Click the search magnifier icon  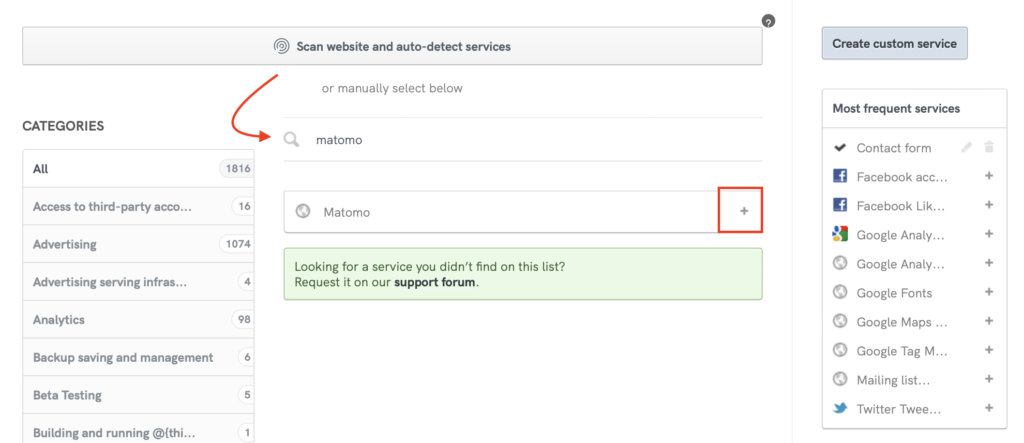(x=292, y=140)
